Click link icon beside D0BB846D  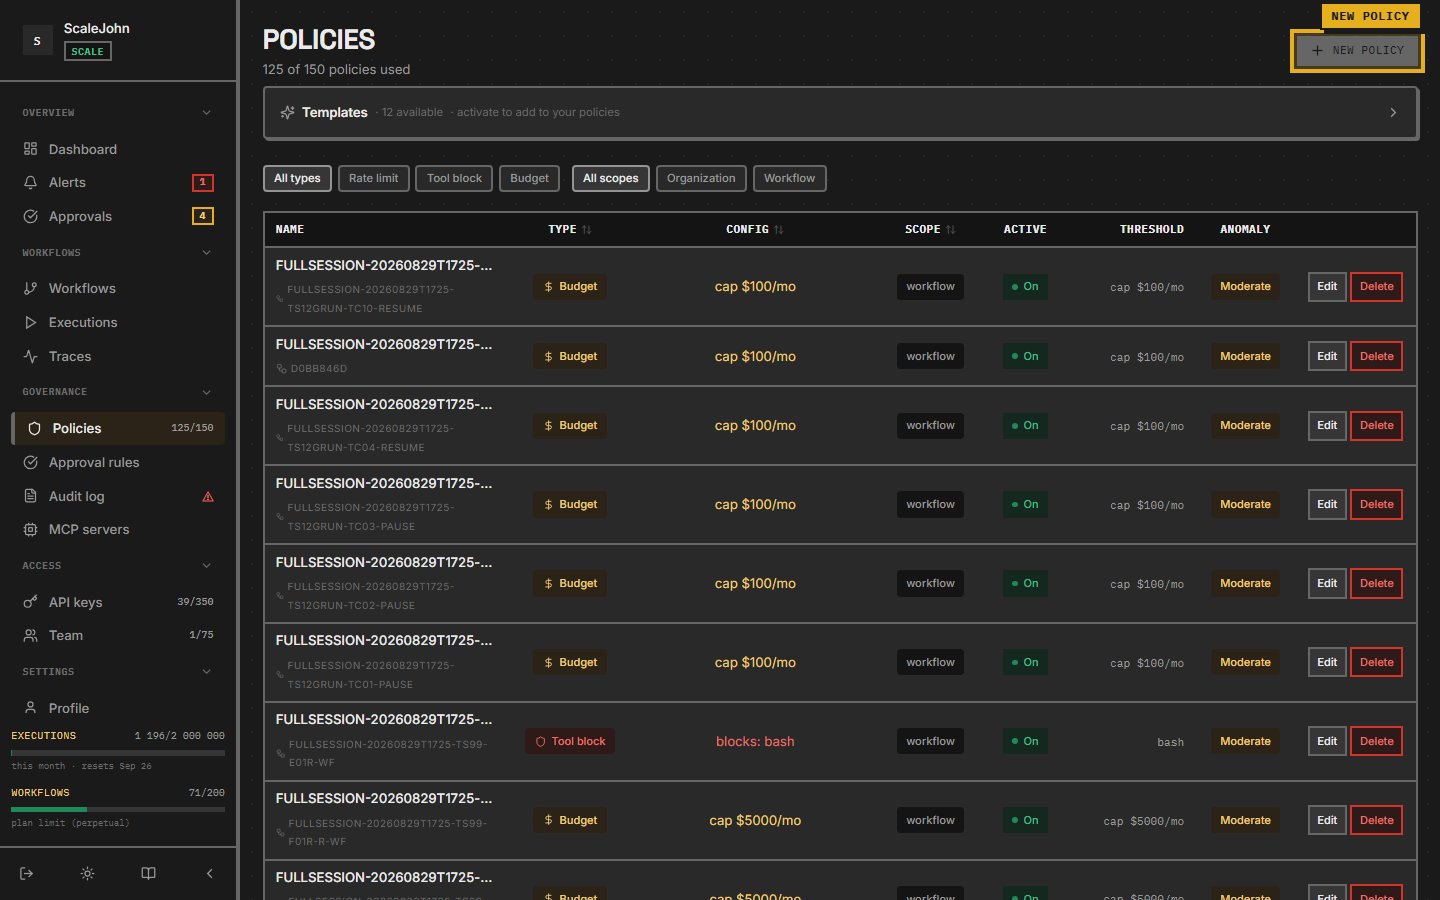[x=281, y=369]
